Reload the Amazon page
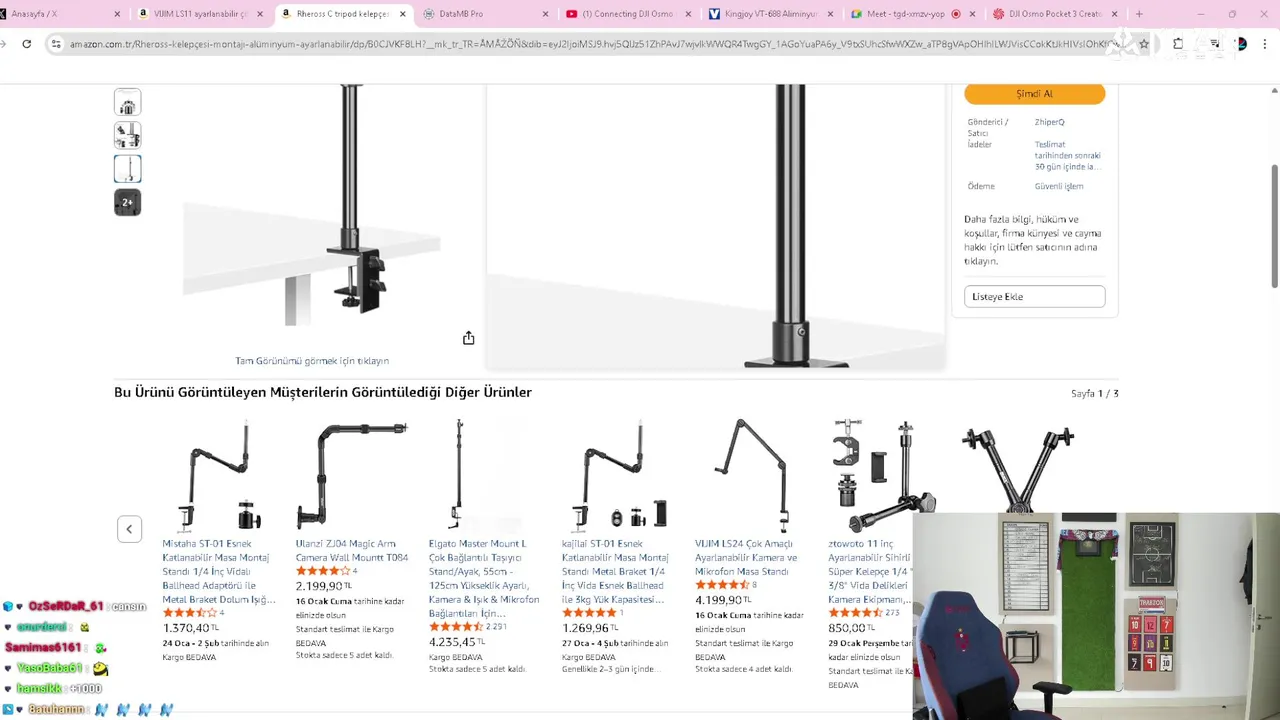This screenshot has height=720, width=1280. [x=27, y=44]
